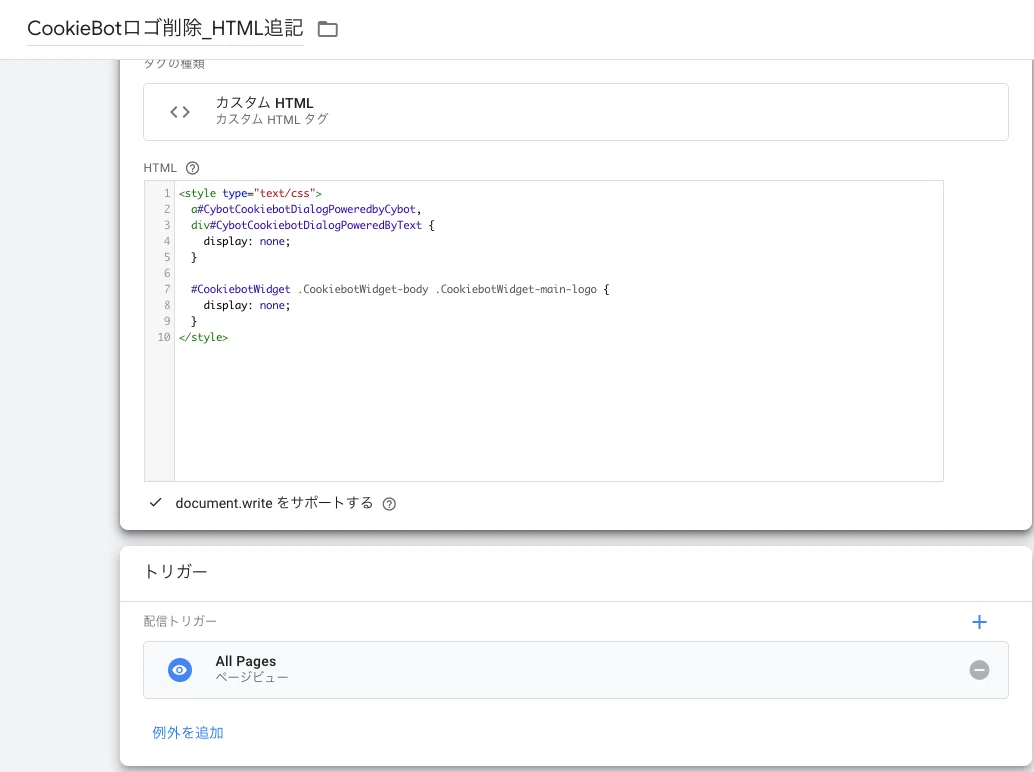Click the 例外を追加 link

coord(188,732)
